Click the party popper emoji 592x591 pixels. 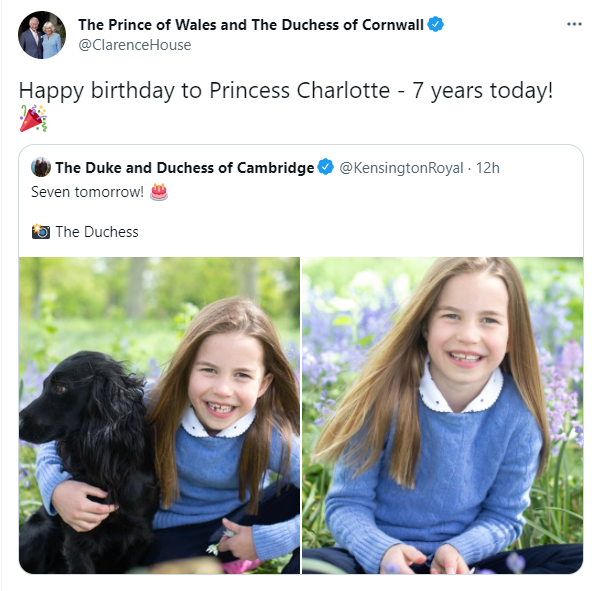point(33,118)
